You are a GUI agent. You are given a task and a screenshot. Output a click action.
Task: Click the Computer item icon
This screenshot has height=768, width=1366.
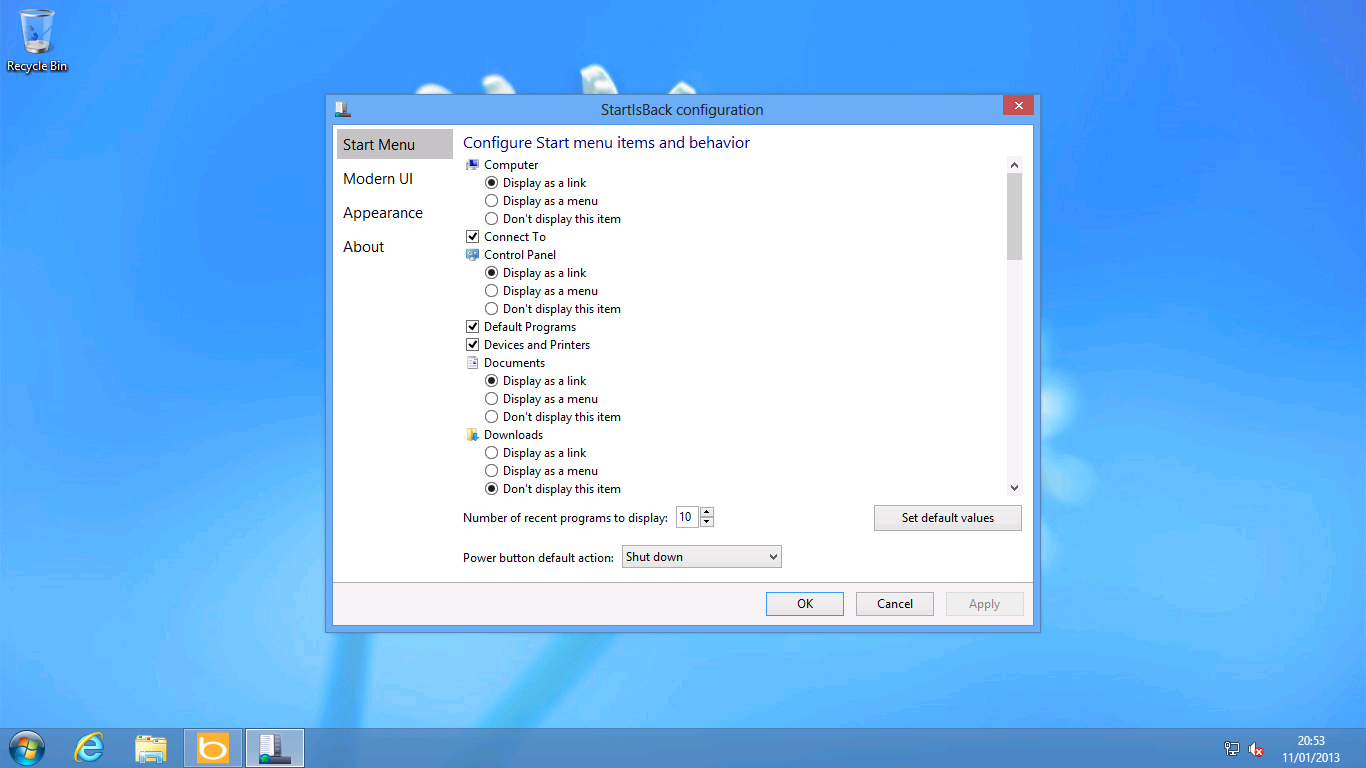(x=472, y=165)
